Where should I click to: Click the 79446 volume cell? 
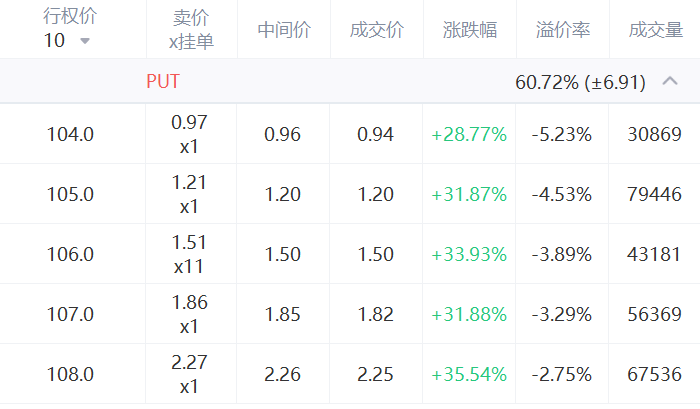(x=654, y=194)
